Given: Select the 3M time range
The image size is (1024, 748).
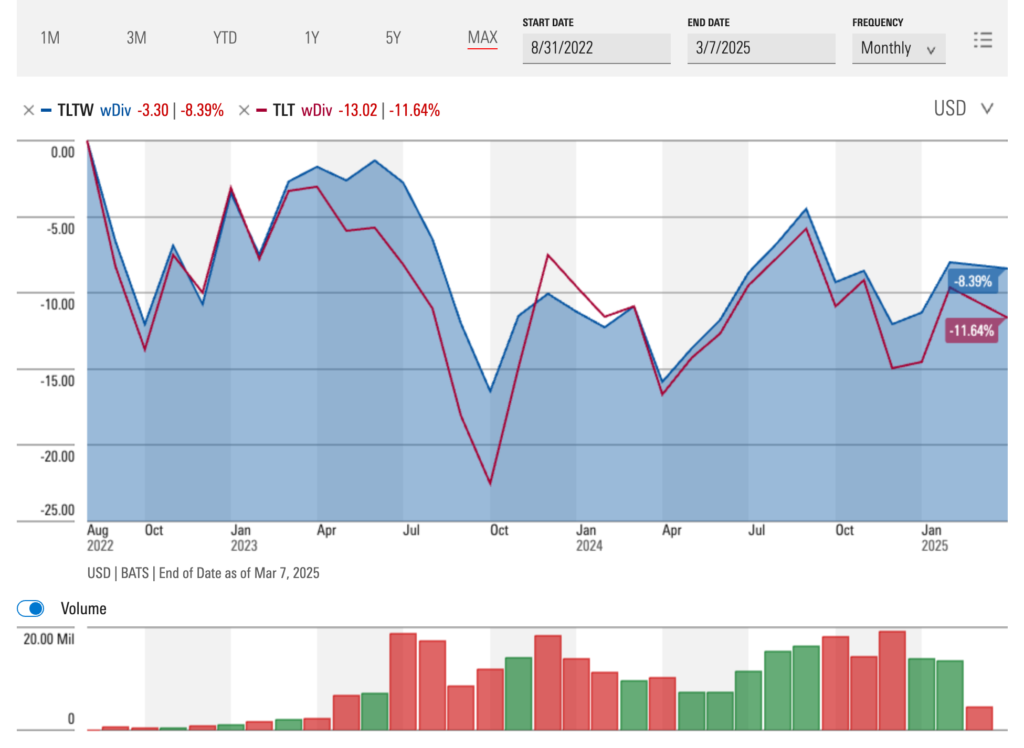Looking at the screenshot, I should point(137,38).
